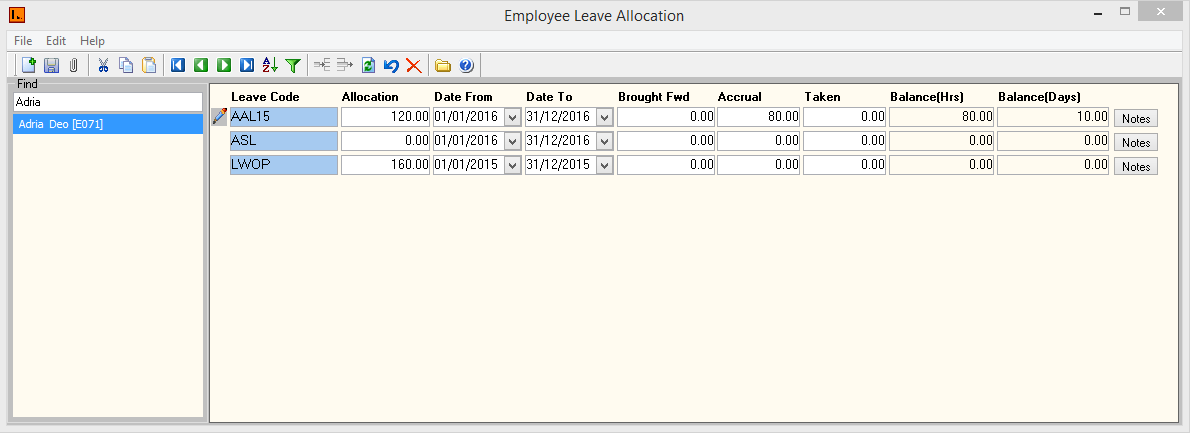Click the Refresh icon in the toolbar

click(x=368, y=65)
